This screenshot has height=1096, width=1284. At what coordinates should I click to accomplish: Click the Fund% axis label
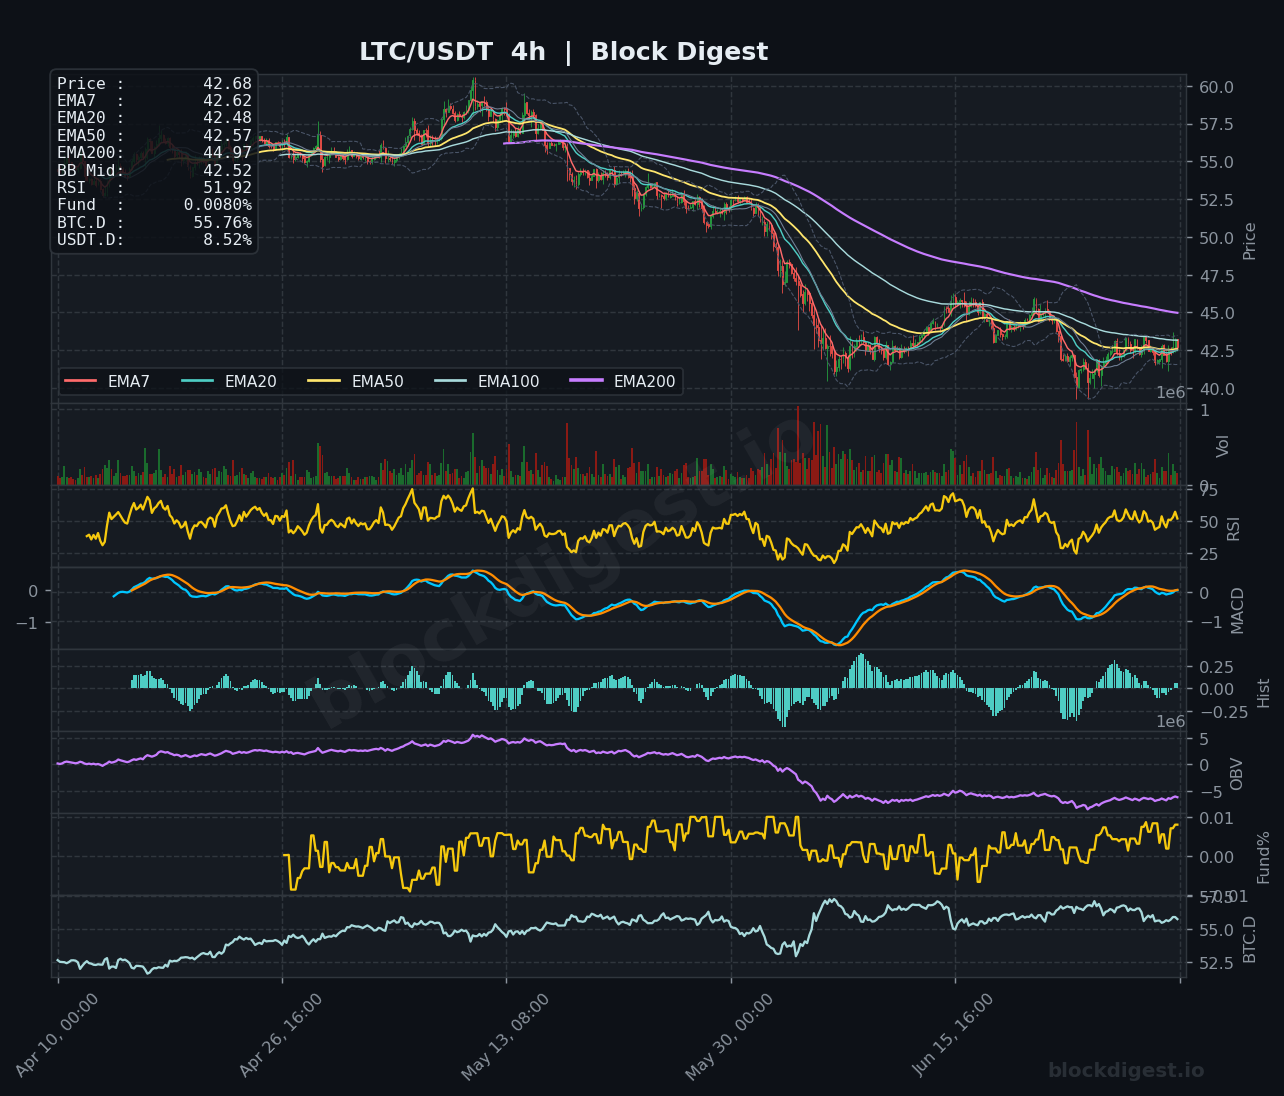tap(1263, 857)
